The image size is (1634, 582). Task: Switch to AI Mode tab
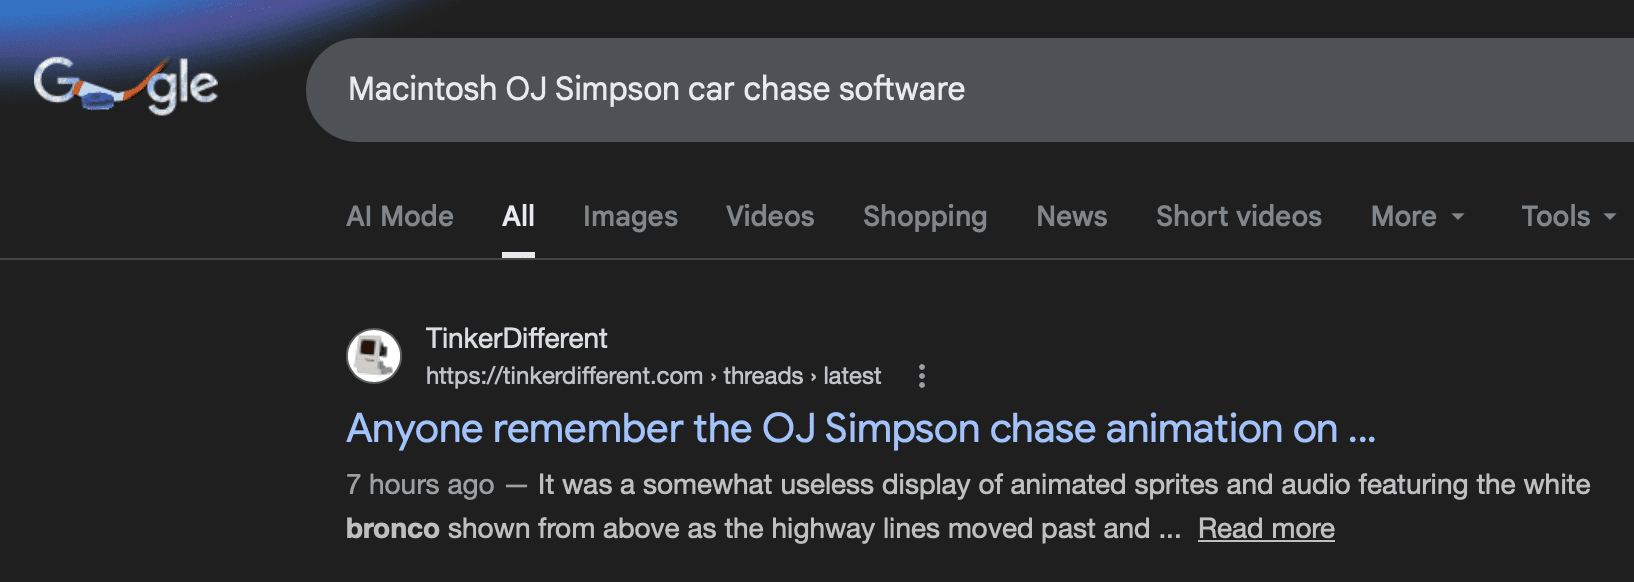coord(400,216)
